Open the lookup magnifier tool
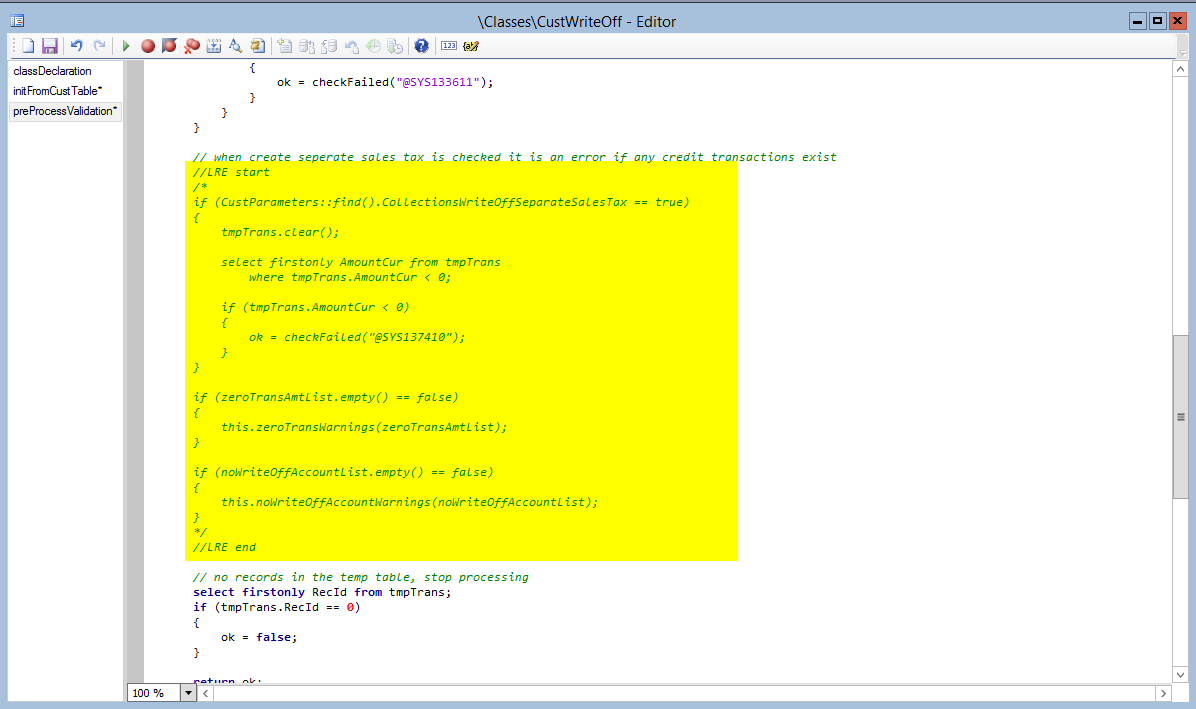 point(235,46)
